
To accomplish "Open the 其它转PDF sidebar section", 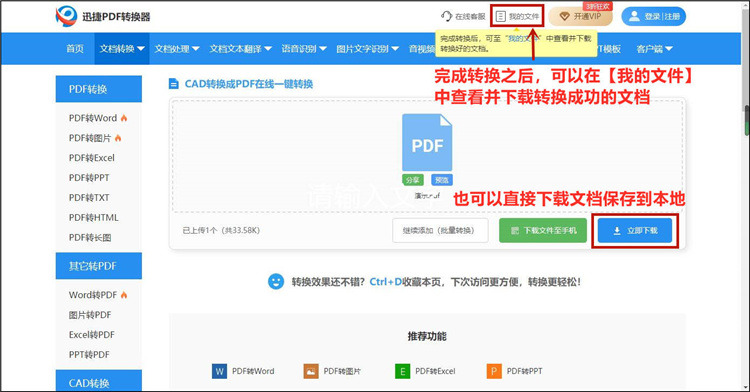I will coord(99,266).
